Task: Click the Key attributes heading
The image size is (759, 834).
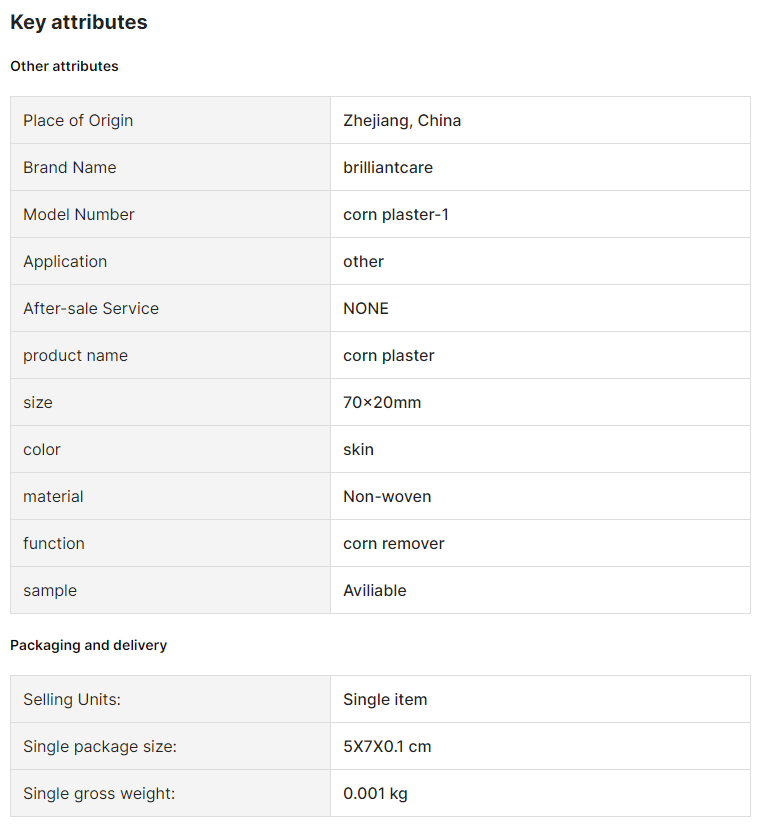Action: [79, 22]
